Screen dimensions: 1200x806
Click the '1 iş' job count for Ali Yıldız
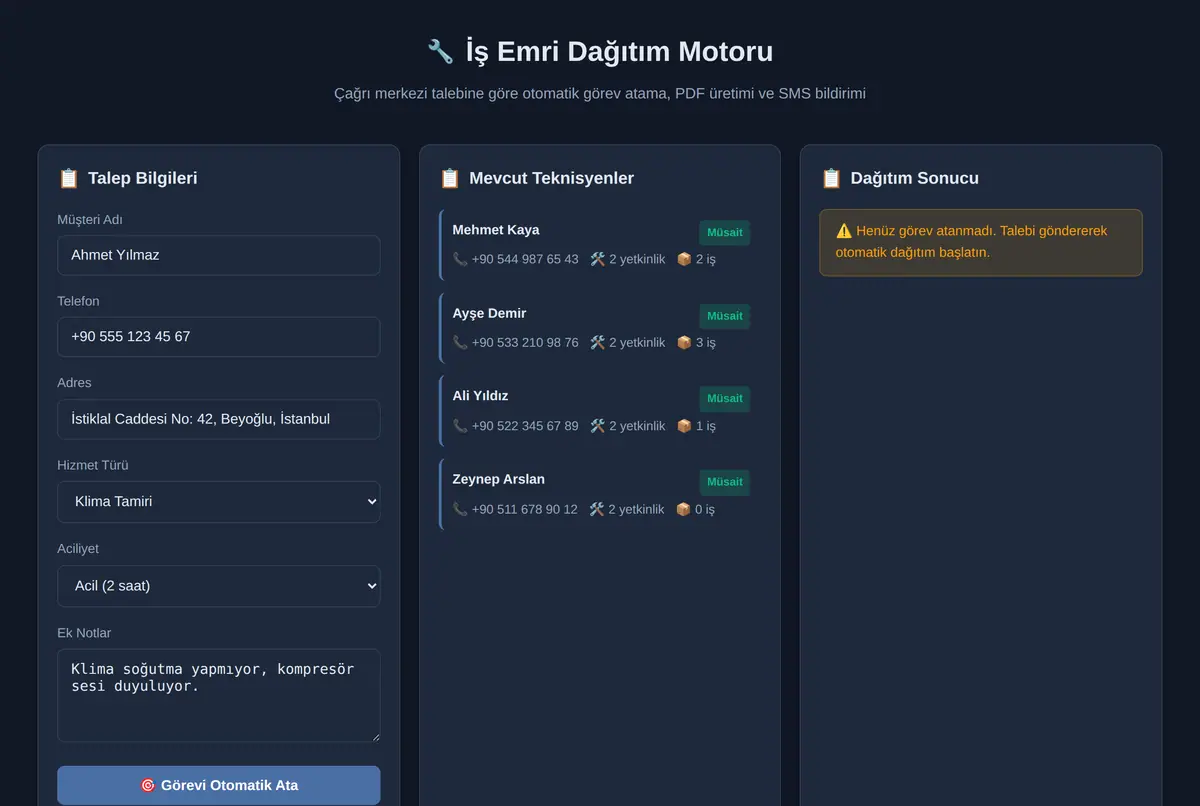[706, 426]
